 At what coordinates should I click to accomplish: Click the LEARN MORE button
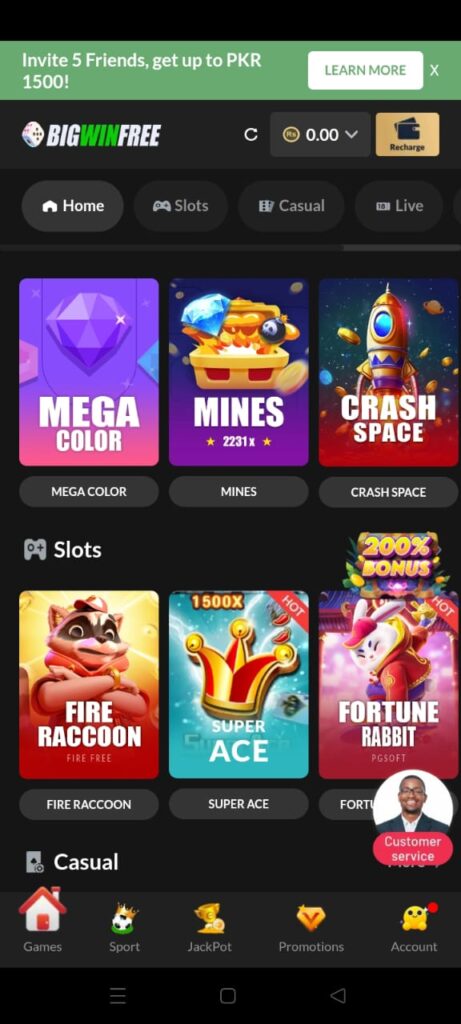(x=365, y=71)
